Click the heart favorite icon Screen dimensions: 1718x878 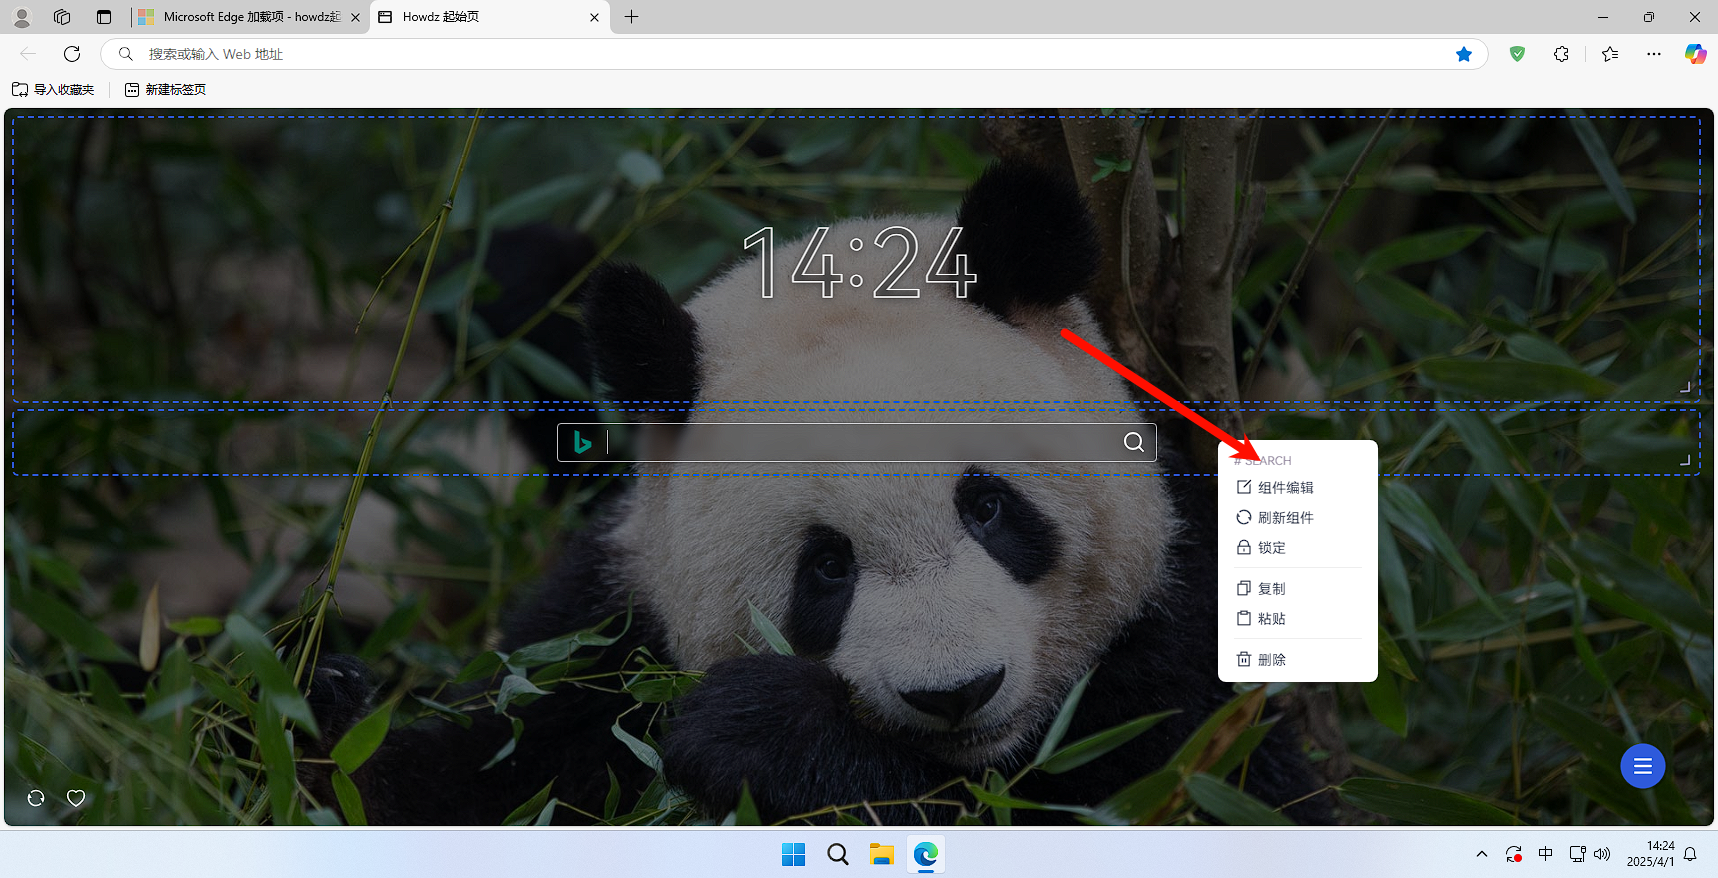point(76,798)
